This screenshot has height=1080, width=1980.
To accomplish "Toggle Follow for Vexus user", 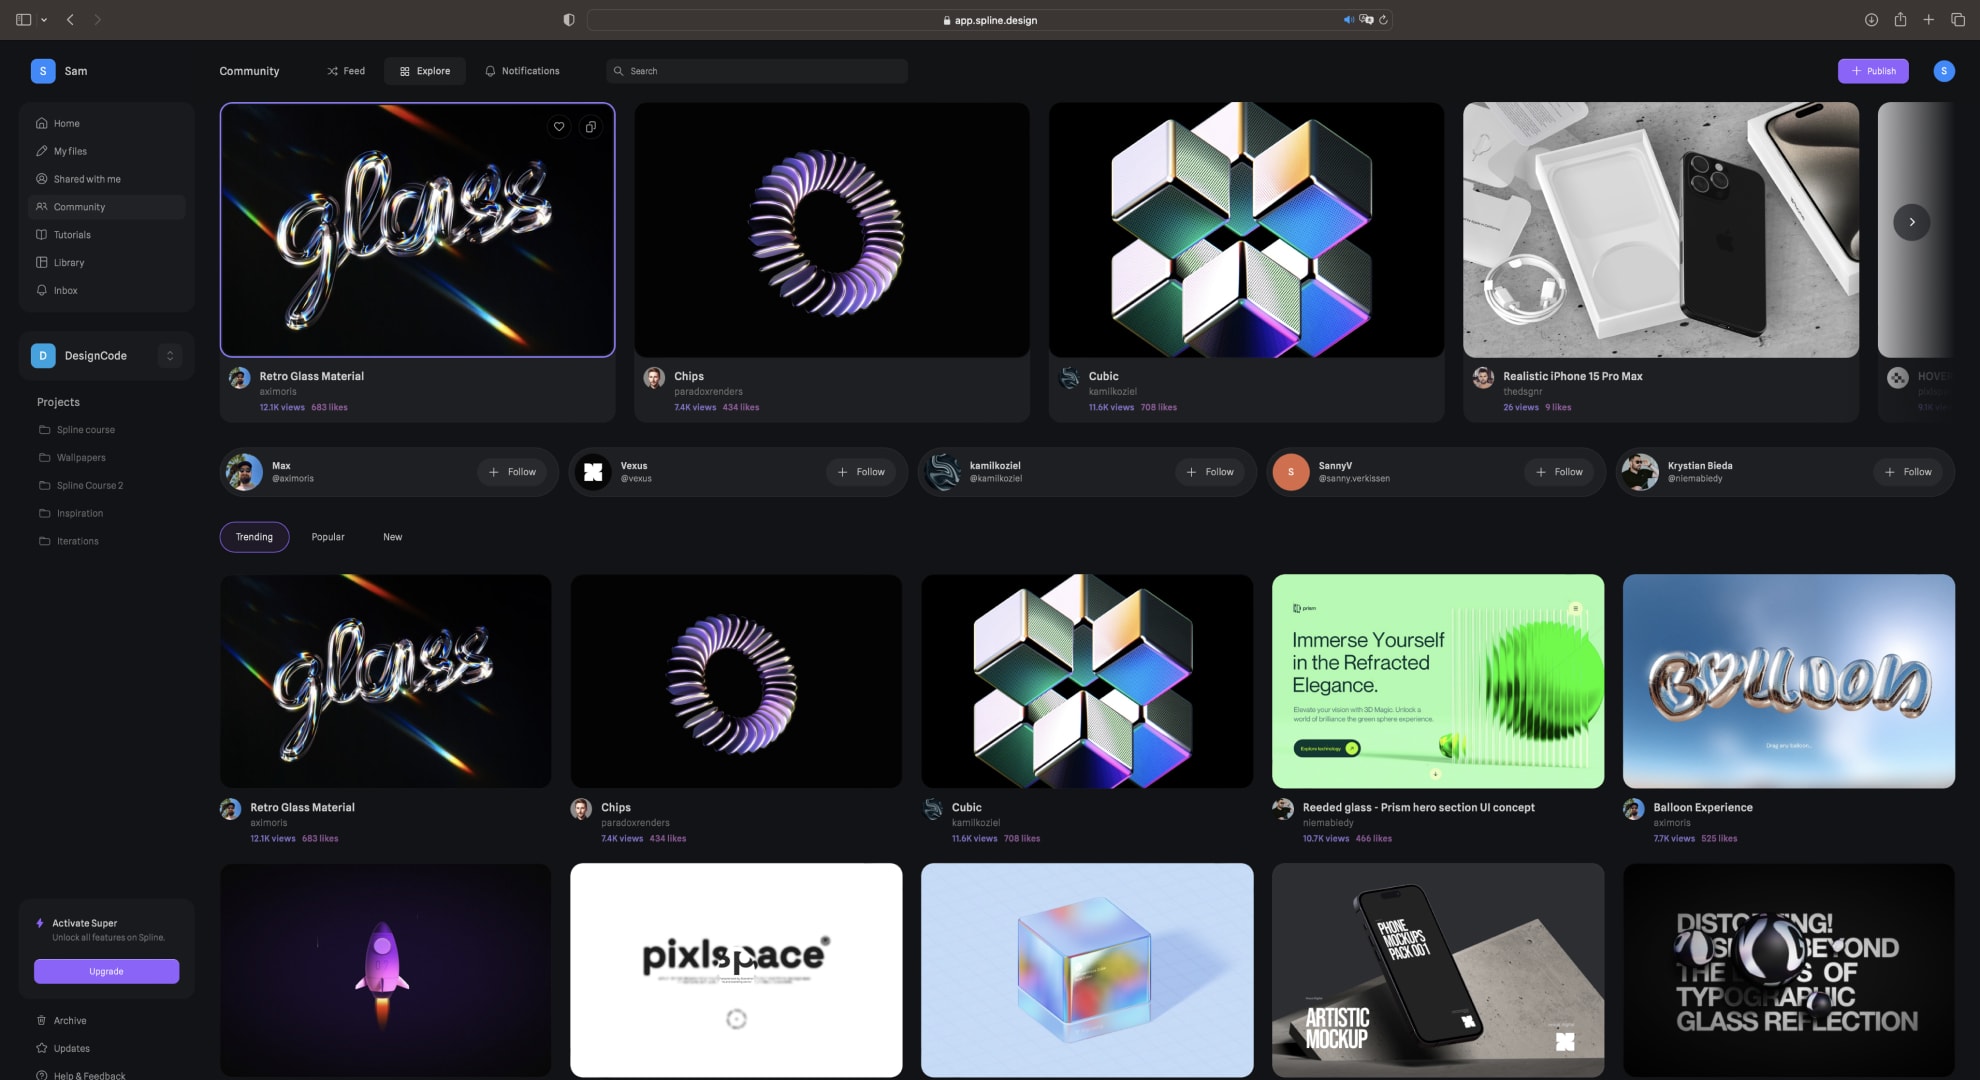I will (x=862, y=472).
